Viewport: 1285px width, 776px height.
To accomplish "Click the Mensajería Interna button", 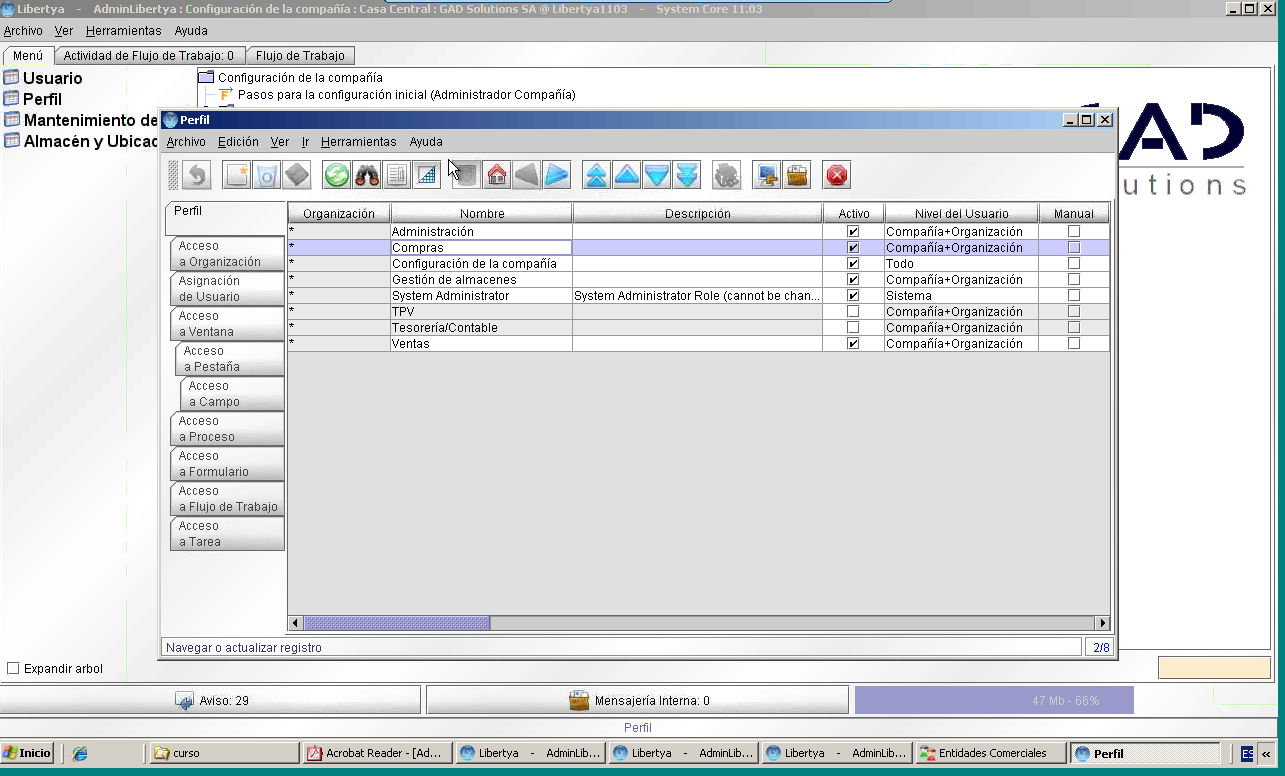I will click(637, 701).
